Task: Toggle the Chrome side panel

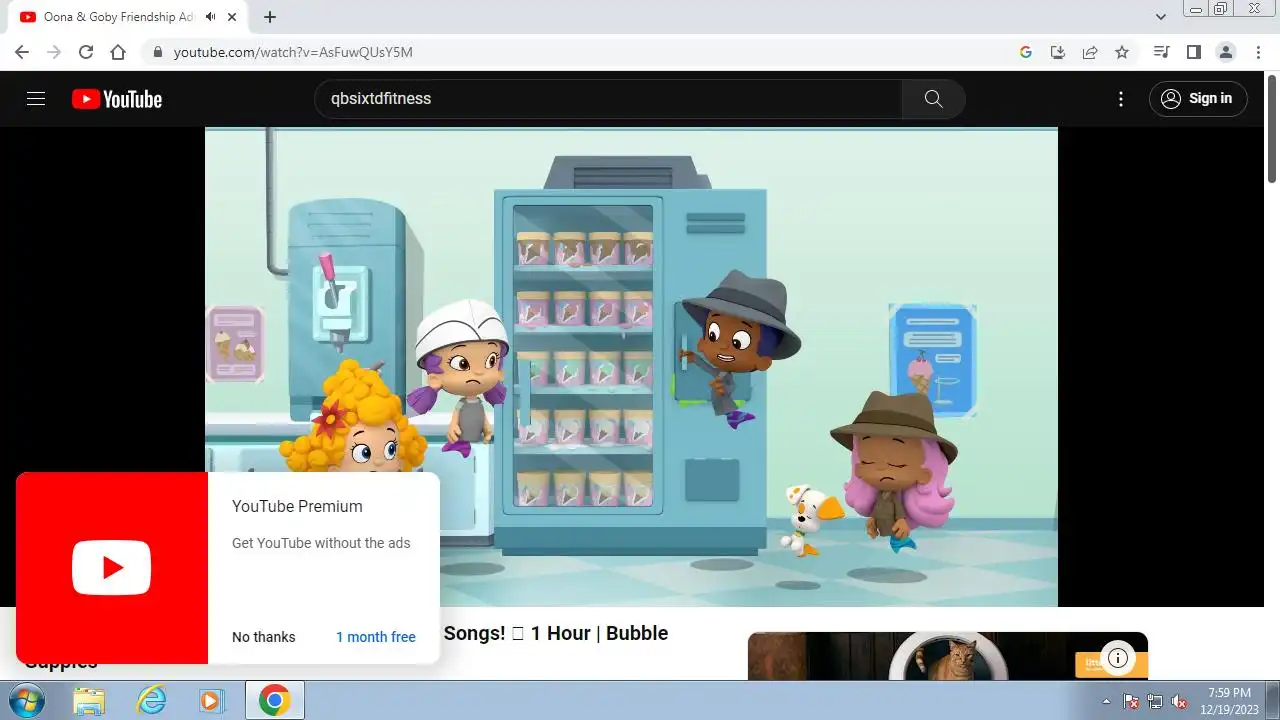Action: pyautogui.click(x=1193, y=52)
